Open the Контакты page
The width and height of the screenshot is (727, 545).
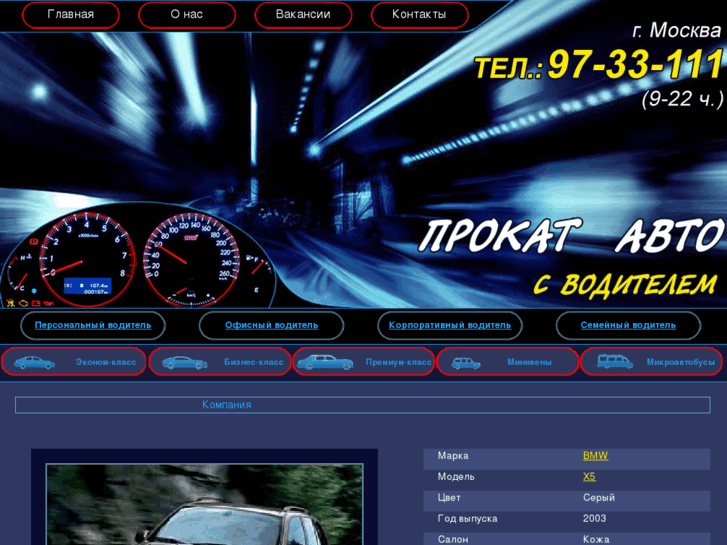(x=420, y=14)
